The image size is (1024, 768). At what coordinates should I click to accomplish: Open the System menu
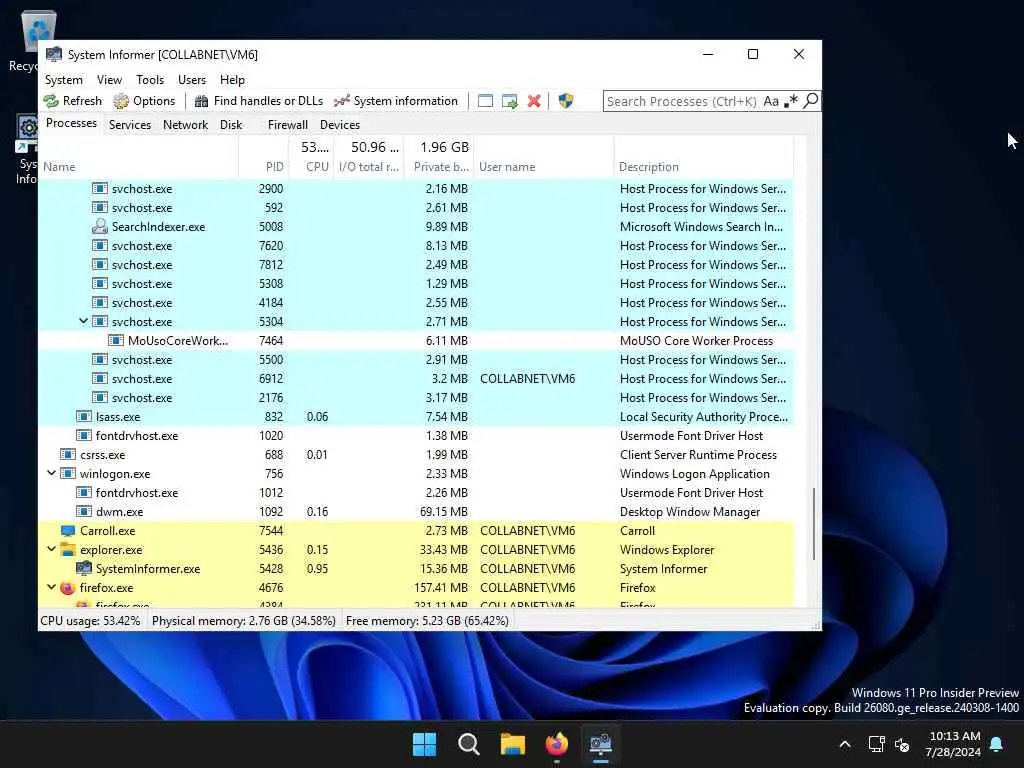pos(63,80)
